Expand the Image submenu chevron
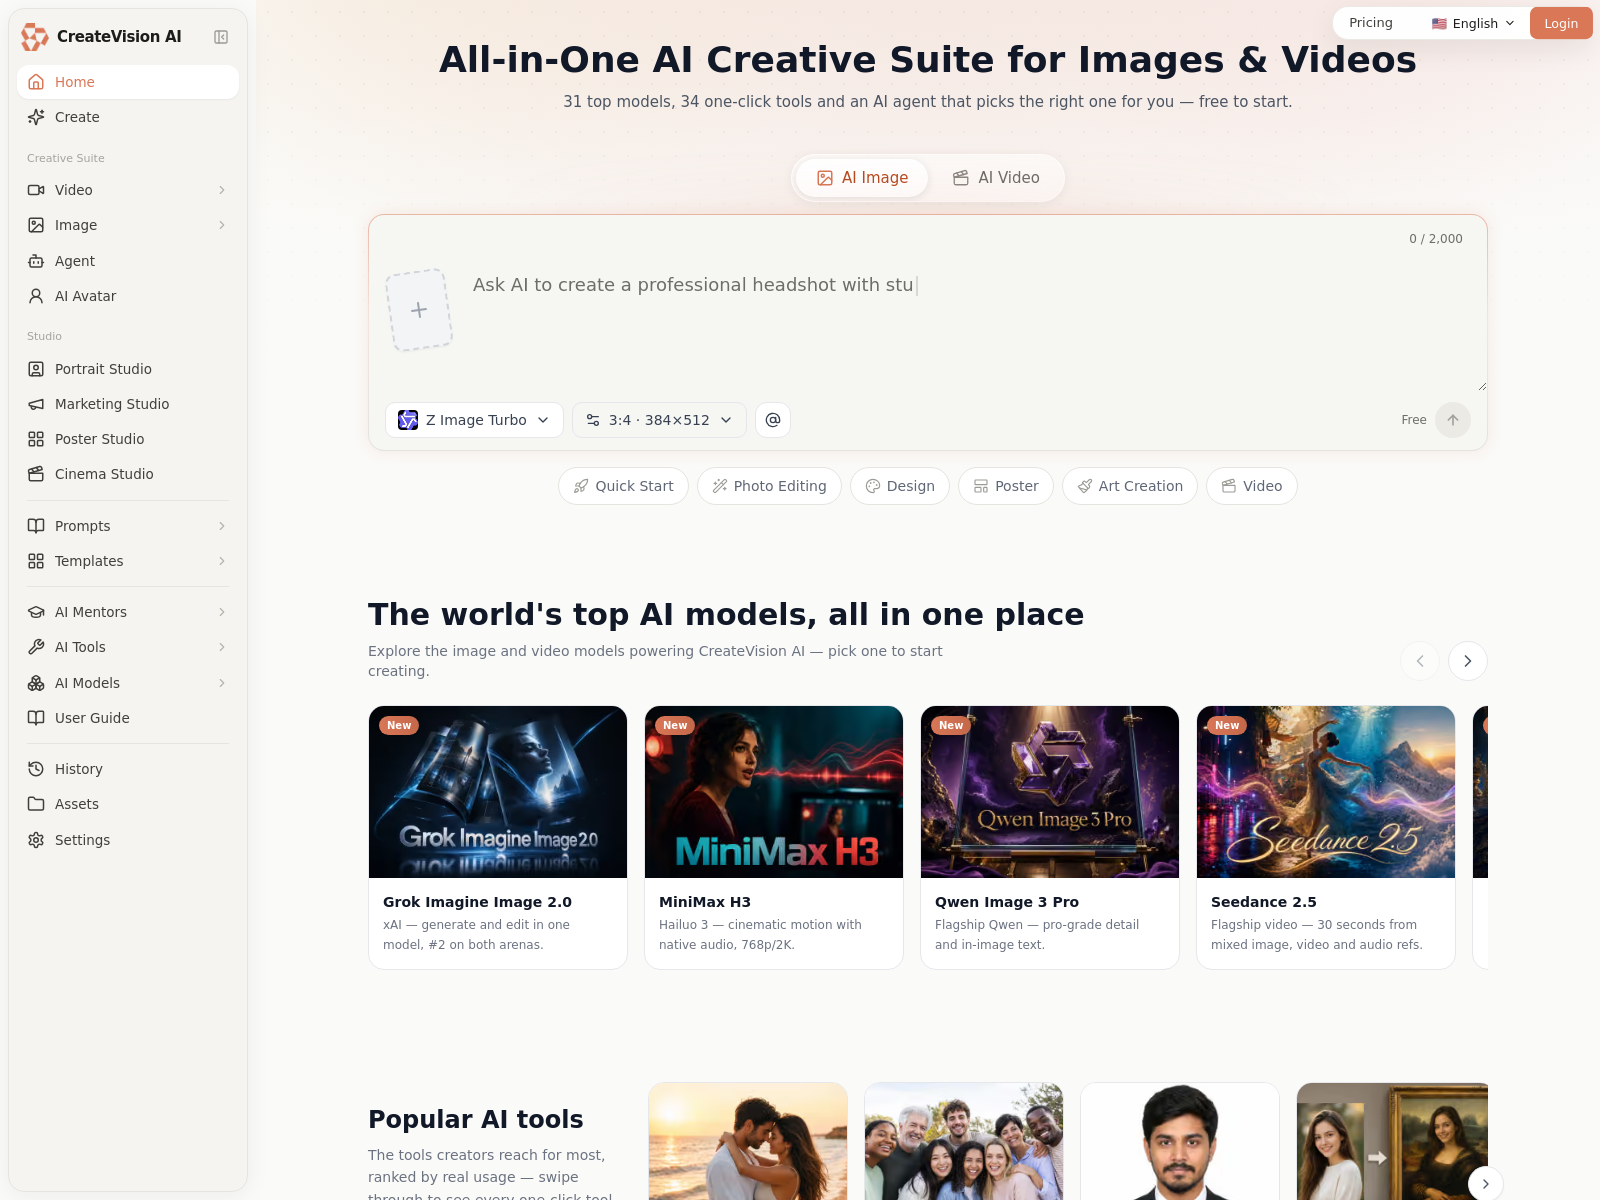The width and height of the screenshot is (1600, 1200). click(222, 225)
